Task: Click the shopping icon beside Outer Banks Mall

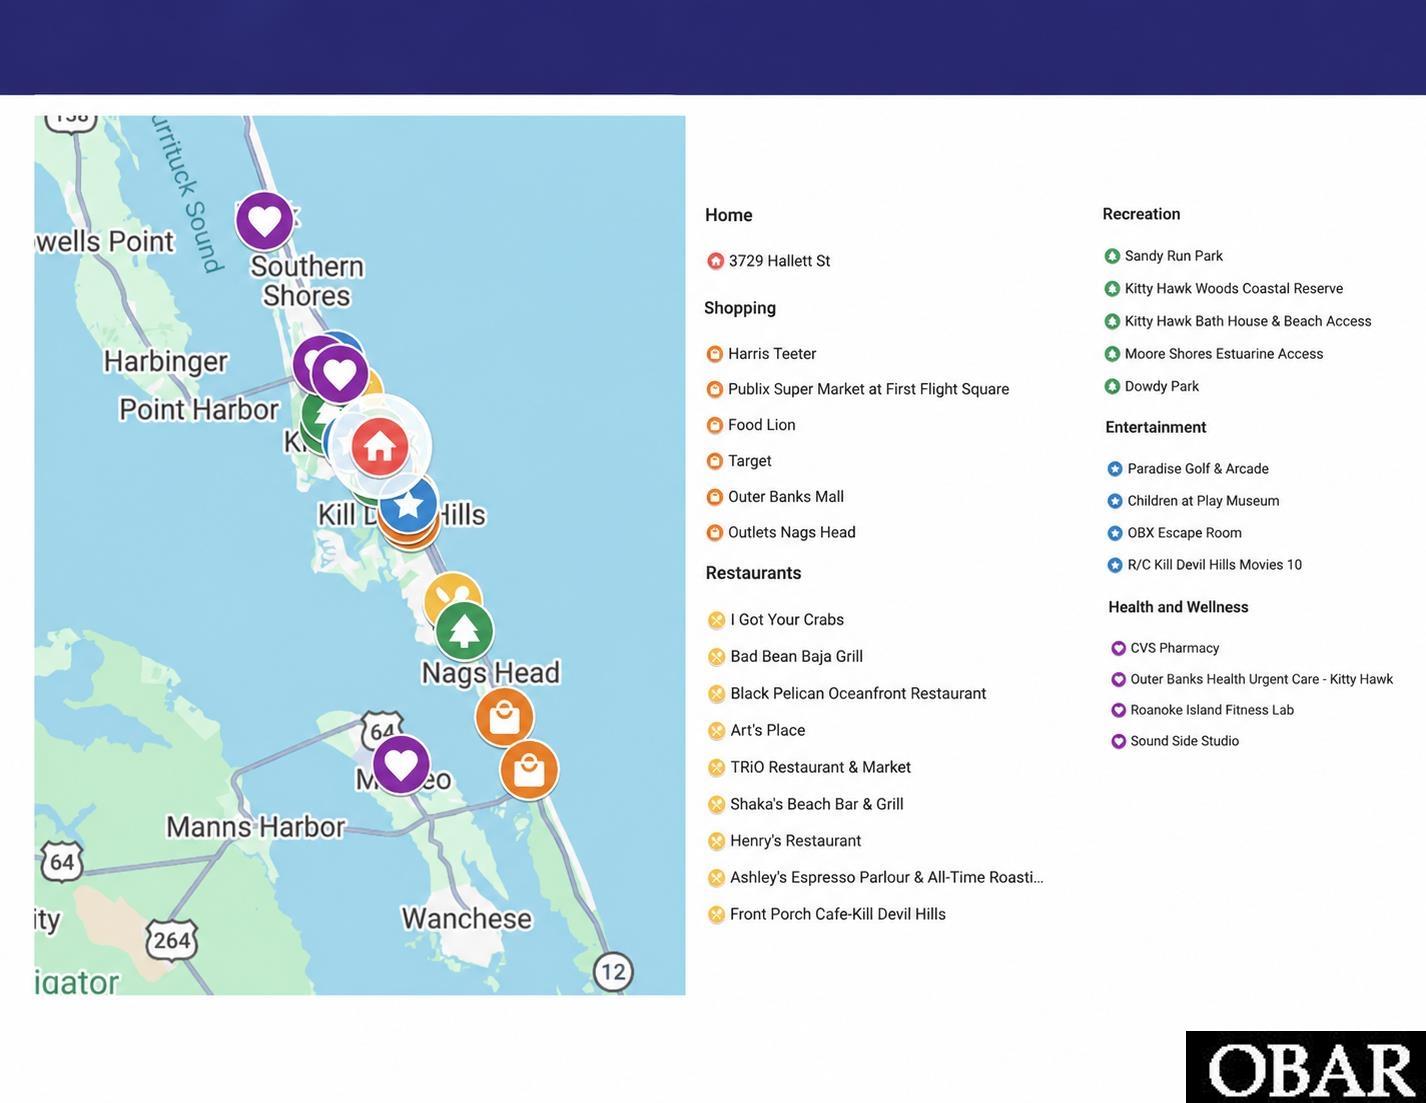Action: (x=714, y=497)
